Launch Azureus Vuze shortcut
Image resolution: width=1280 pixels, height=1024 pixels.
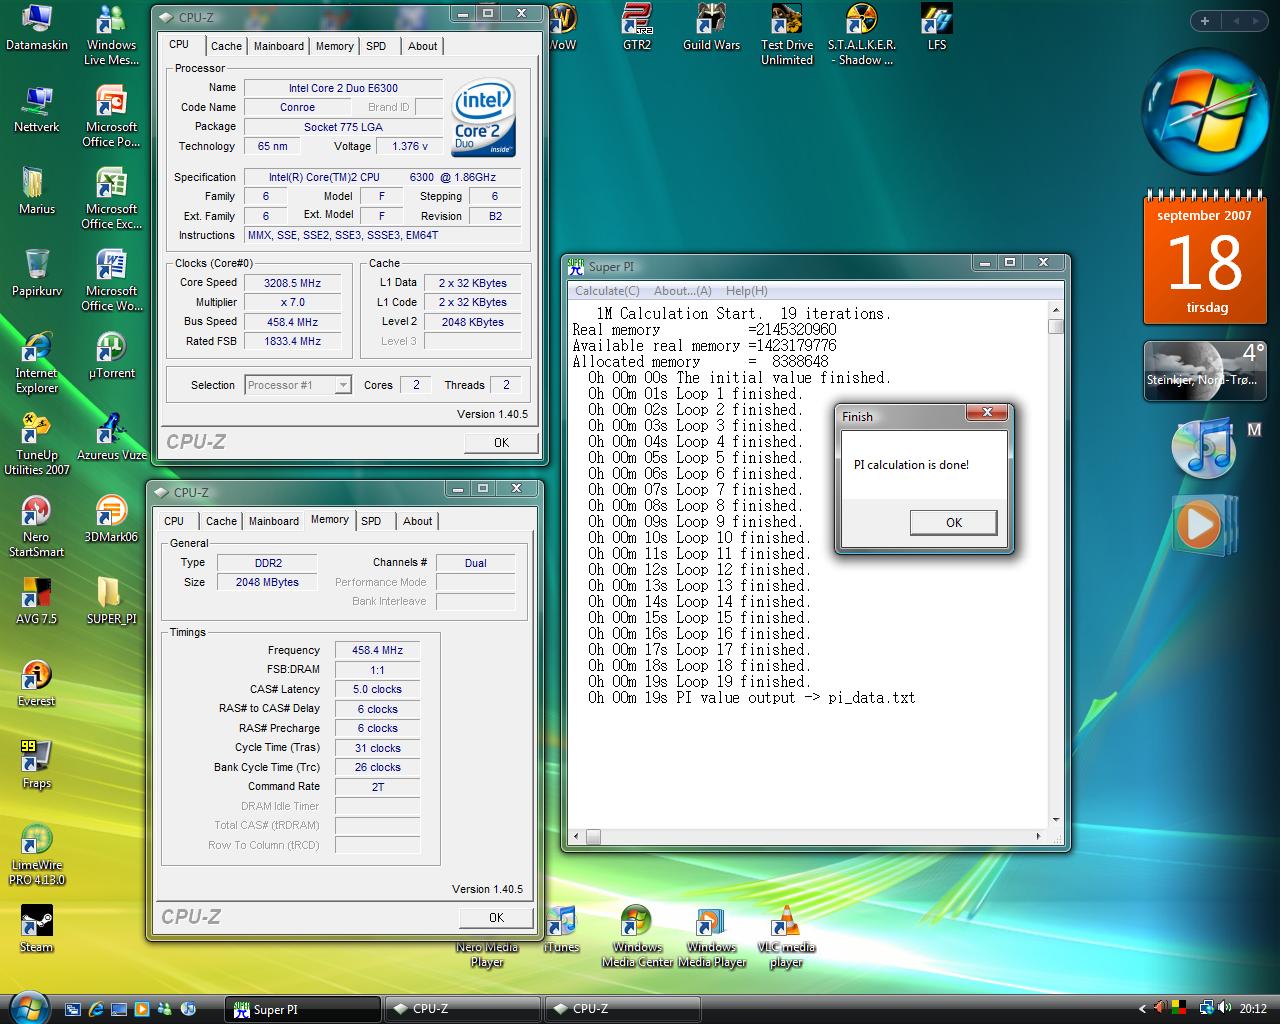tap(111, 438)
